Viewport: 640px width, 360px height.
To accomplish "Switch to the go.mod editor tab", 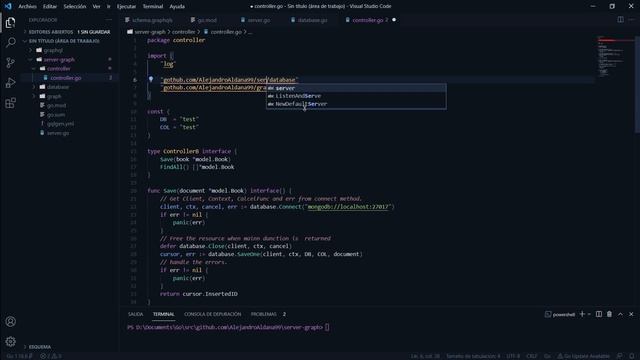I will tap(207, 20).
